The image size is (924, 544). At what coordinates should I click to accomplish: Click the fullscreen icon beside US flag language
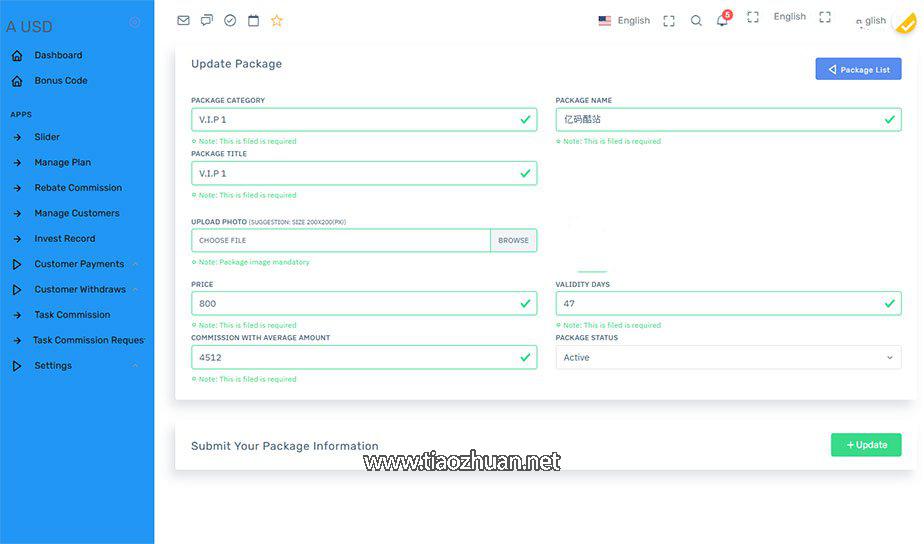[669, 20]
